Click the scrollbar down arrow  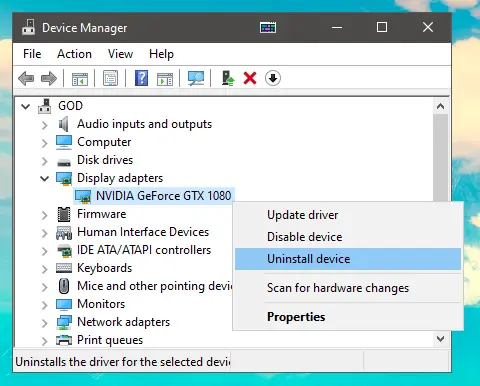coord(440,339)
